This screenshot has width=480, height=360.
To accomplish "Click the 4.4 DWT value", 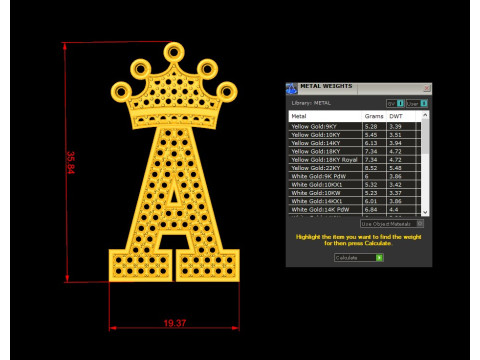I will [x=394, y=210].
